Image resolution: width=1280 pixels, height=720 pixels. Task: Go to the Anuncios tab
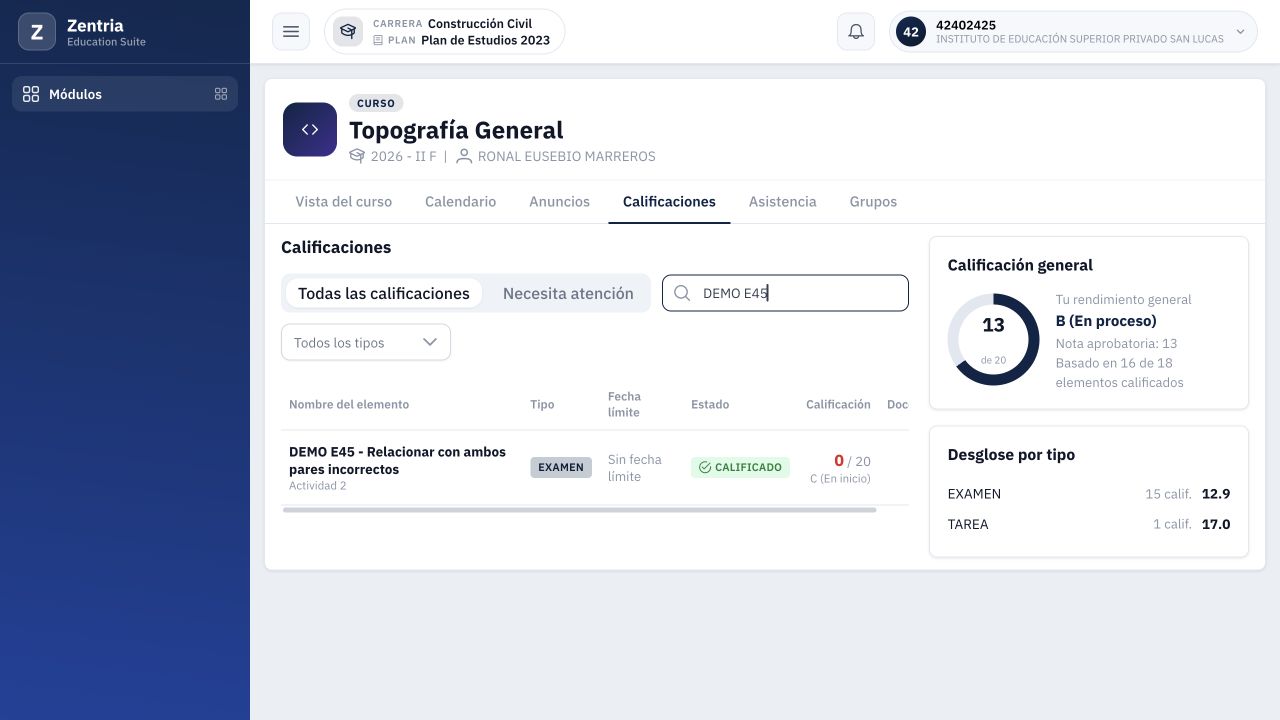coord(559,202)
